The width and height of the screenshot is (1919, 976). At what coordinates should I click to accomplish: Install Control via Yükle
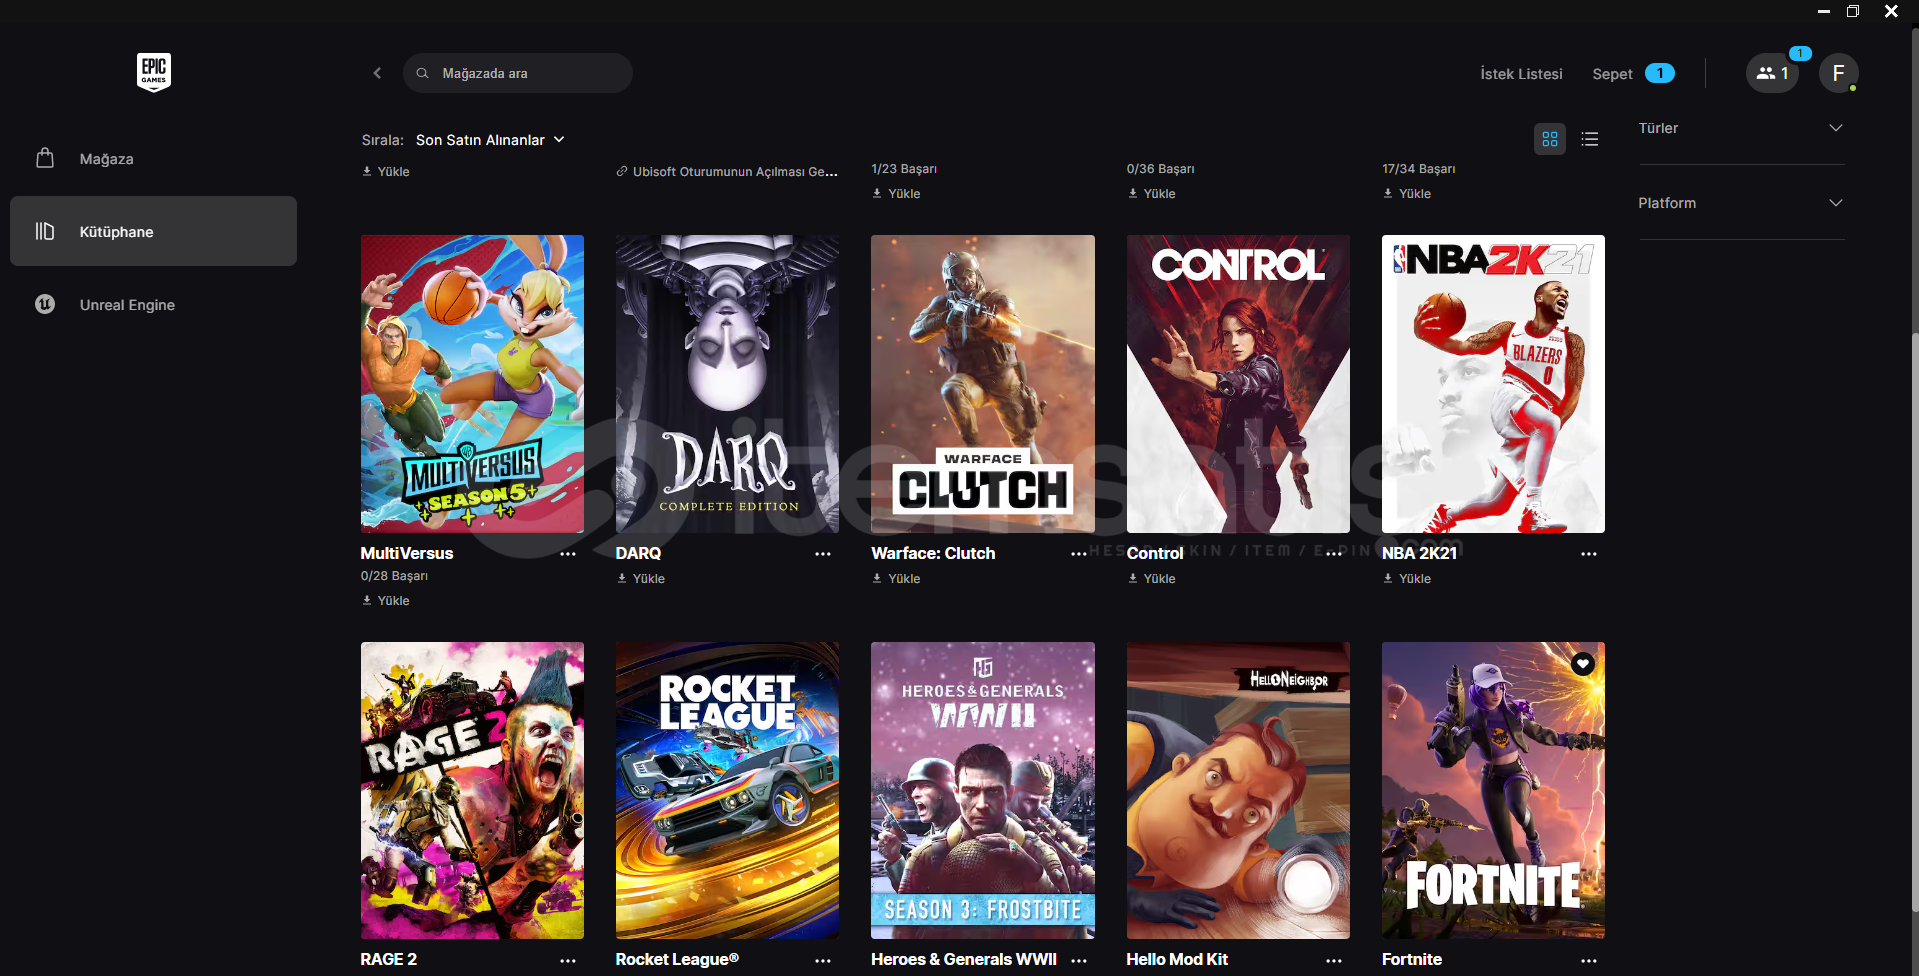tap(1152, 579)
